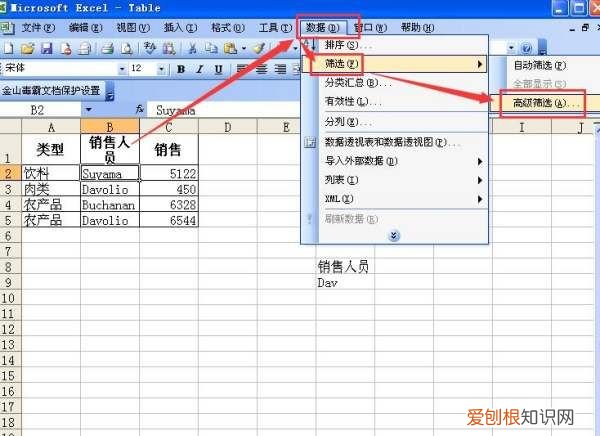Open Print Preview from the toolbar
The width and height of the screenshot is (600, 436).
coord(127,48)
